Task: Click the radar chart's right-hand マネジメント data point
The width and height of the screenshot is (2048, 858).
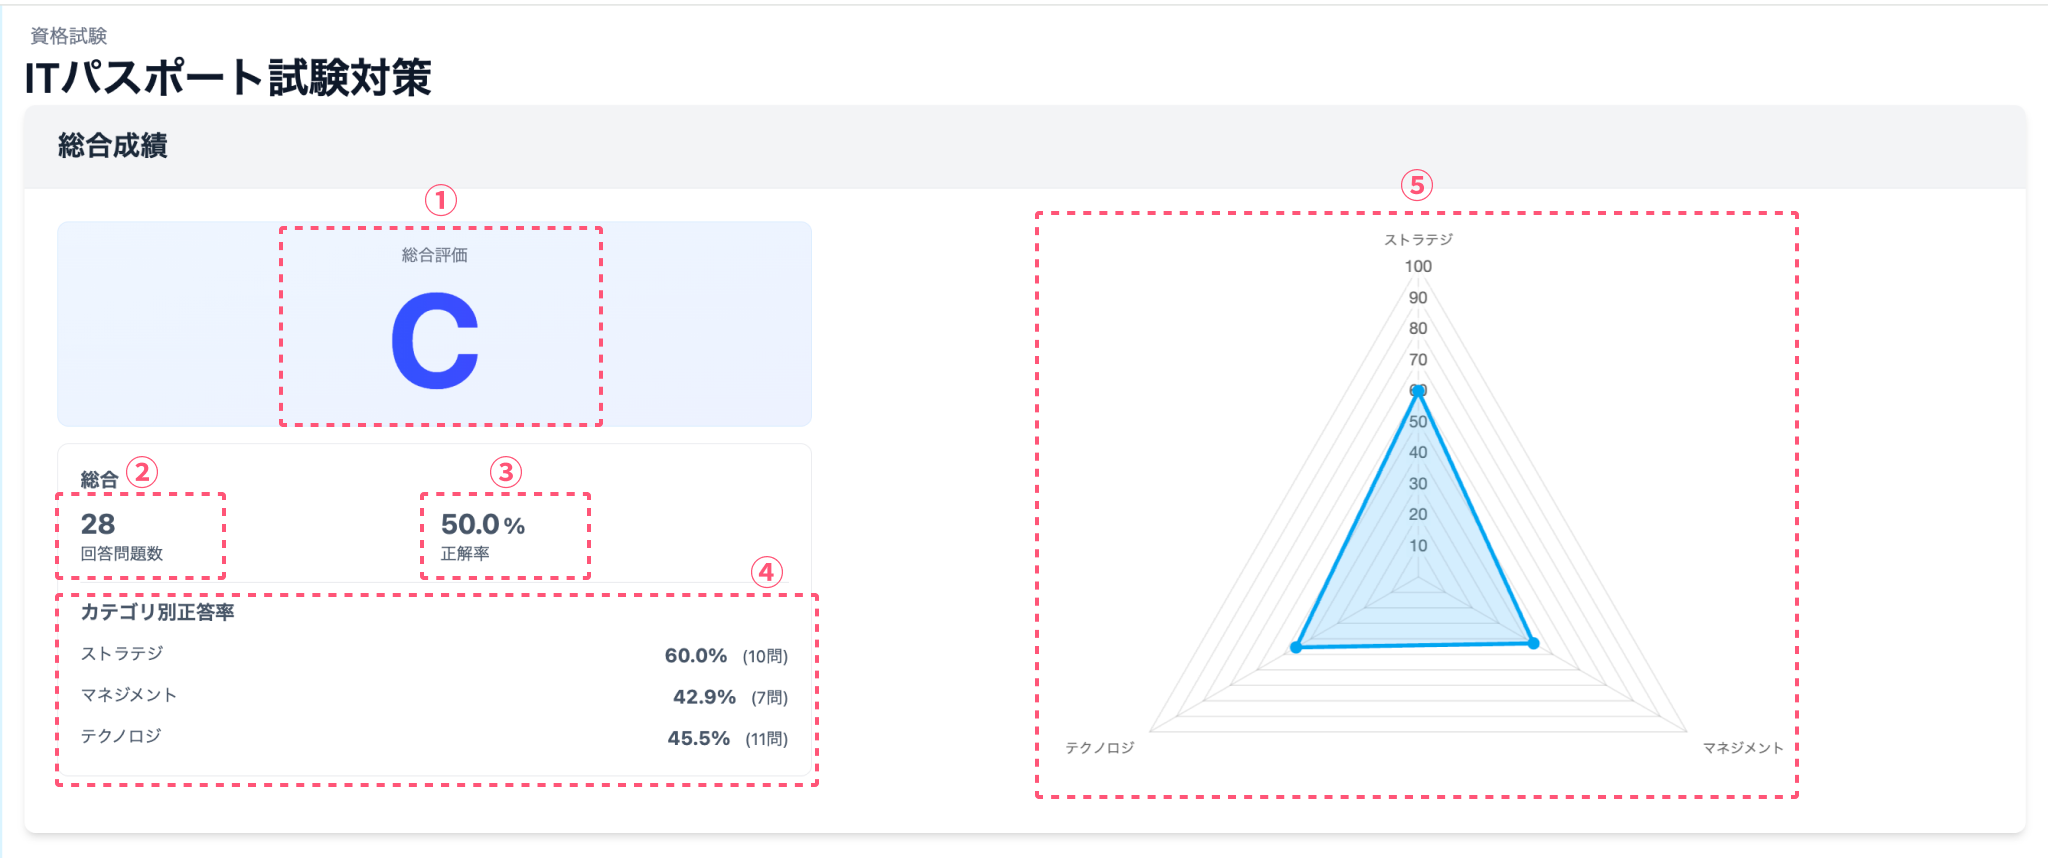Action: [1533, 643]
